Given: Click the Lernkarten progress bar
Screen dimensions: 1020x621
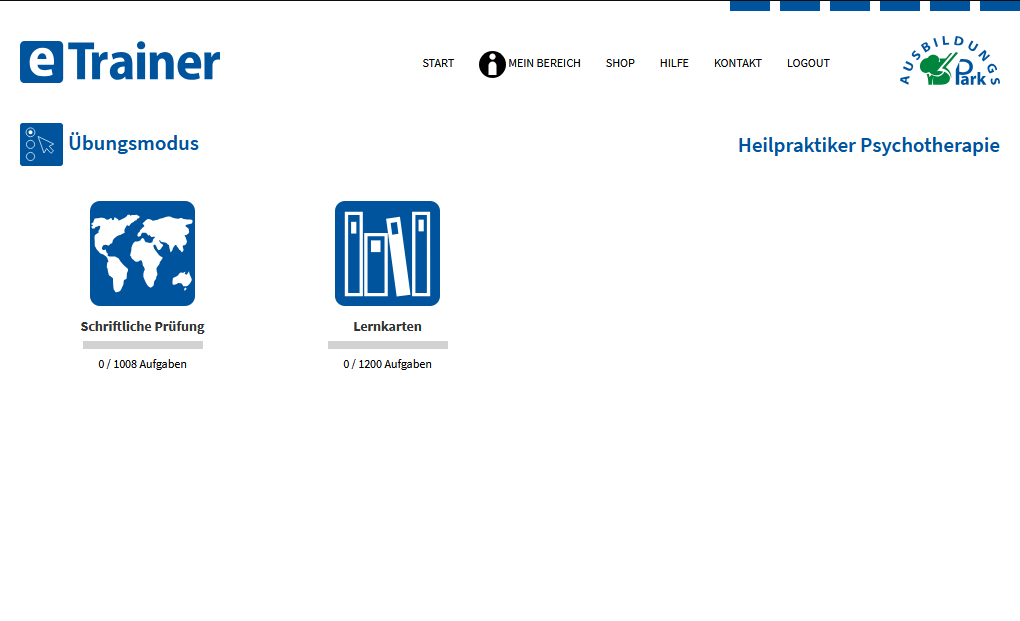Looking at the screenshot, I should (387, 345).
